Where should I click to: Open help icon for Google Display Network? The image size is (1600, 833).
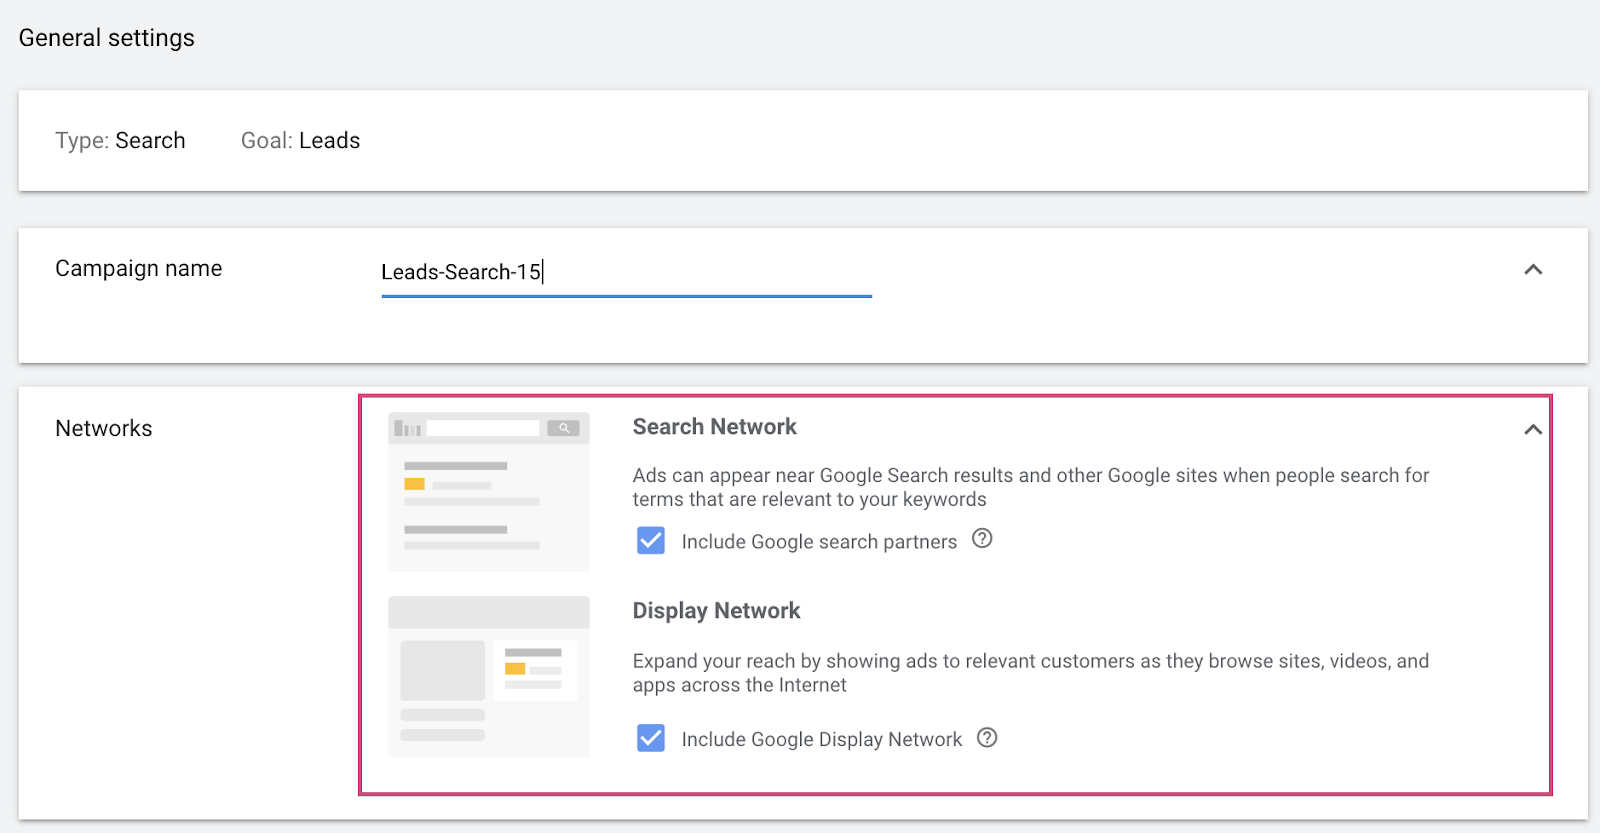click(987, 738)
